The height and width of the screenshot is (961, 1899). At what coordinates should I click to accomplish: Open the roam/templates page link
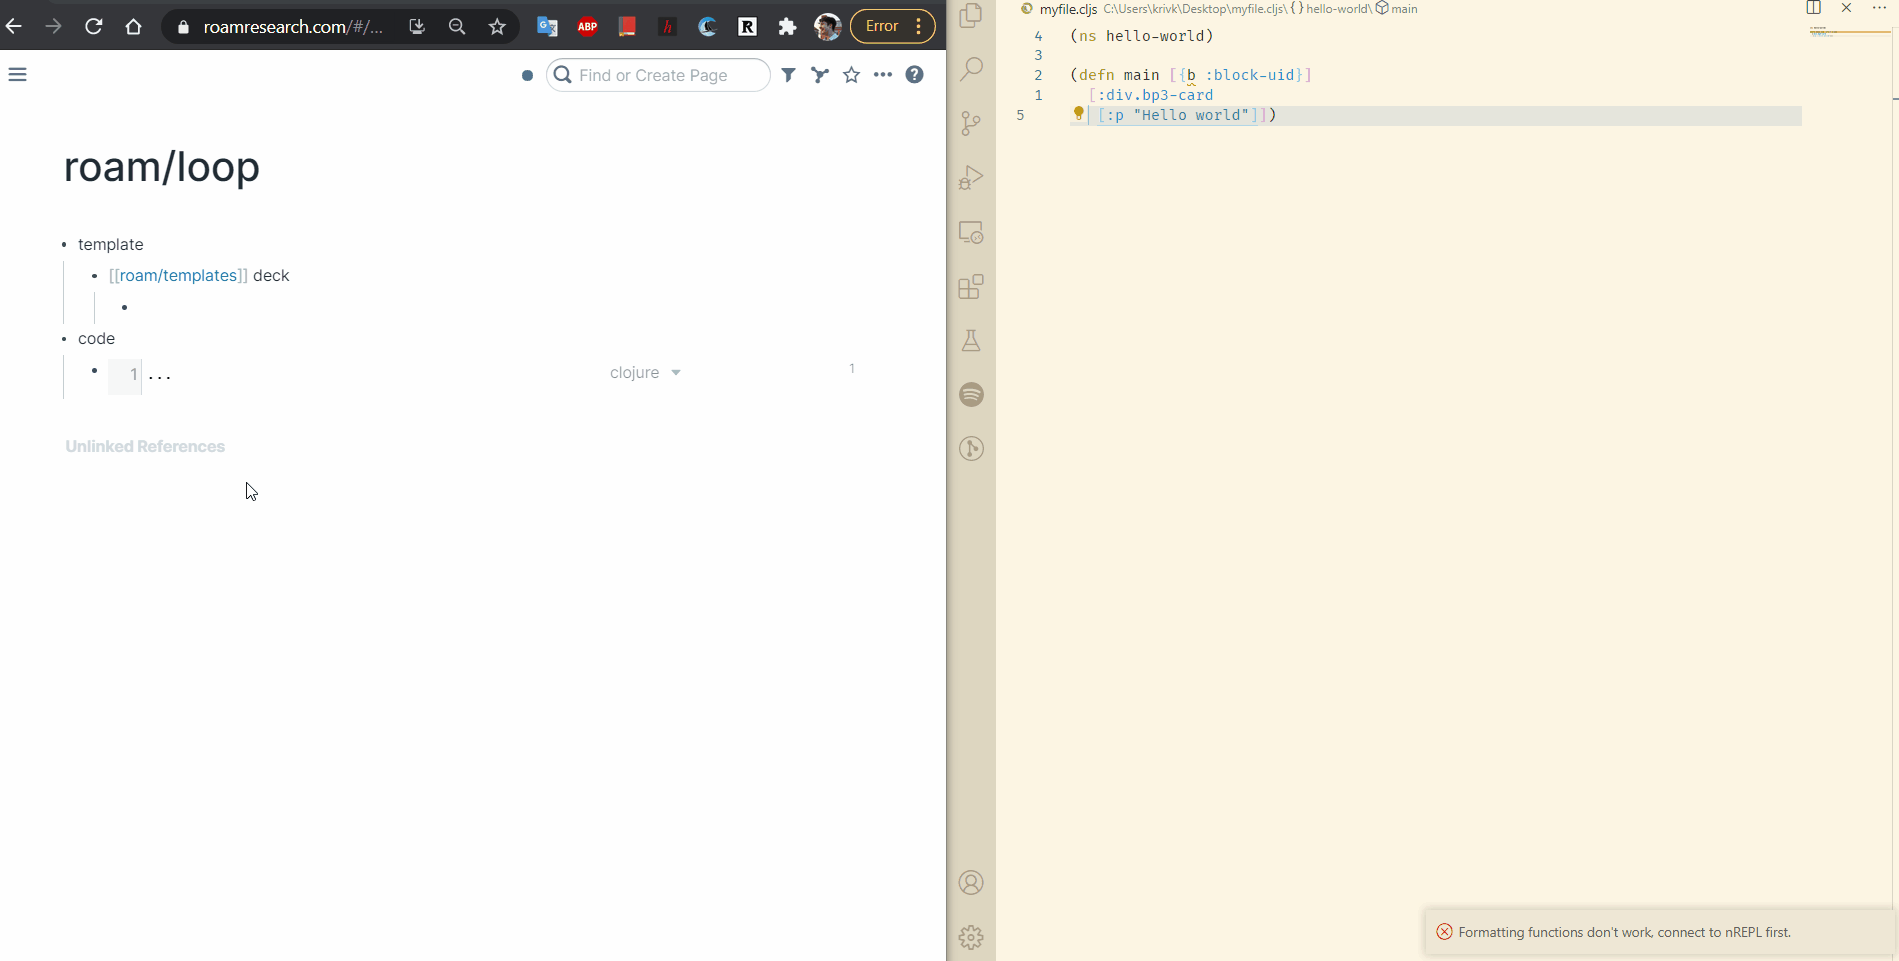pos(178,275)
